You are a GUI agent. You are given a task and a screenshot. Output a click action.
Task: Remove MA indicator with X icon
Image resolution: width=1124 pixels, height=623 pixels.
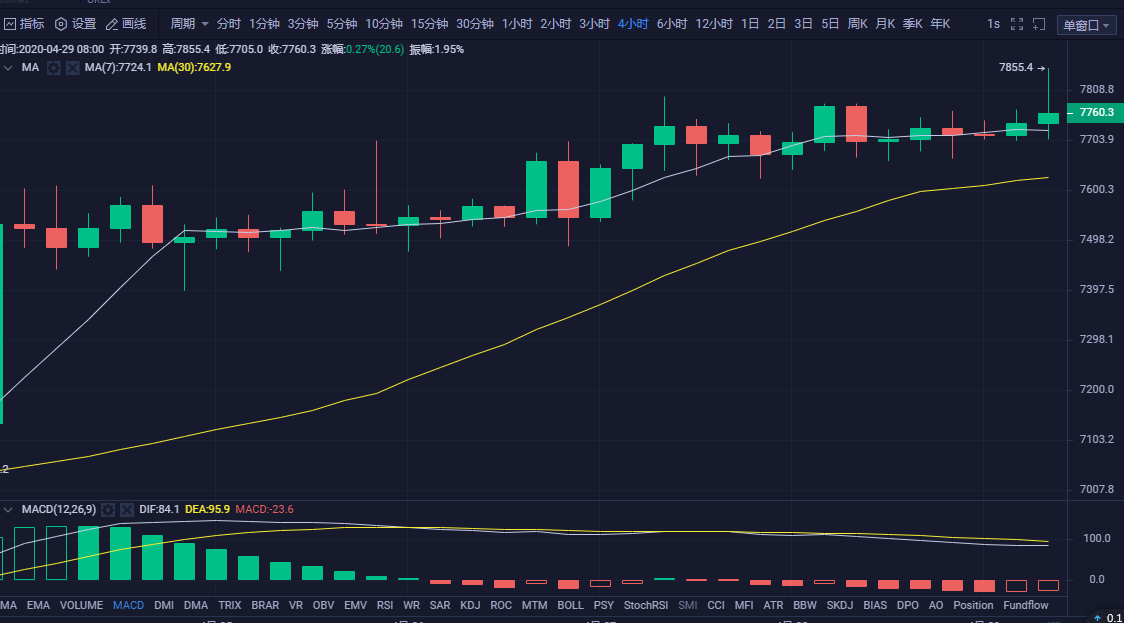coord(72,67)
